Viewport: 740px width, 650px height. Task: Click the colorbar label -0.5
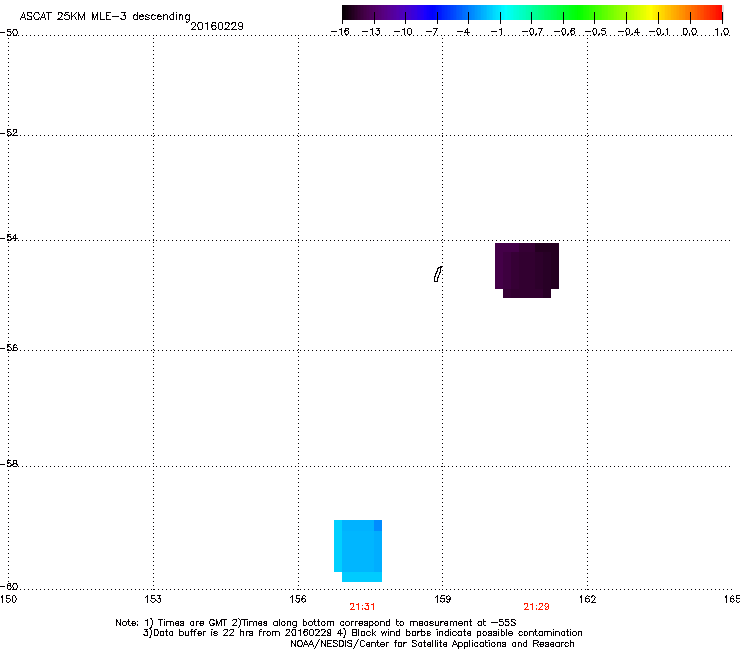(x=596, y=32)
